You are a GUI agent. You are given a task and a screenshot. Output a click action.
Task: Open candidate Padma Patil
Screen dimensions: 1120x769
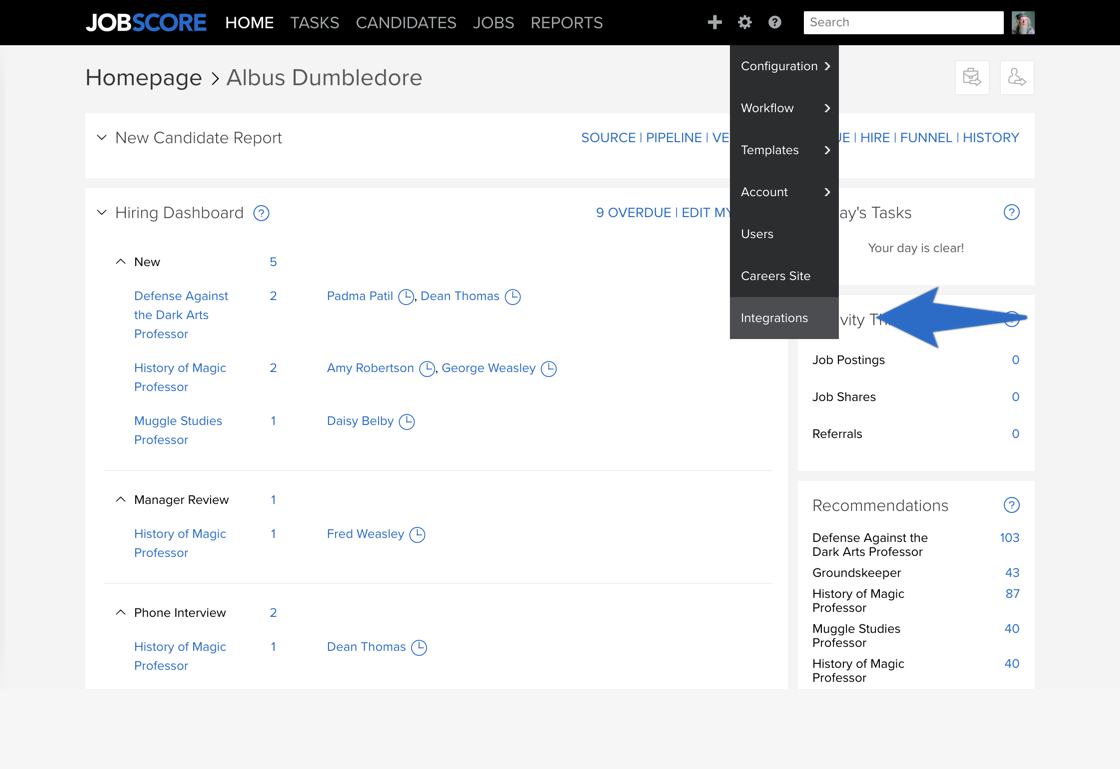click(360, 296)
